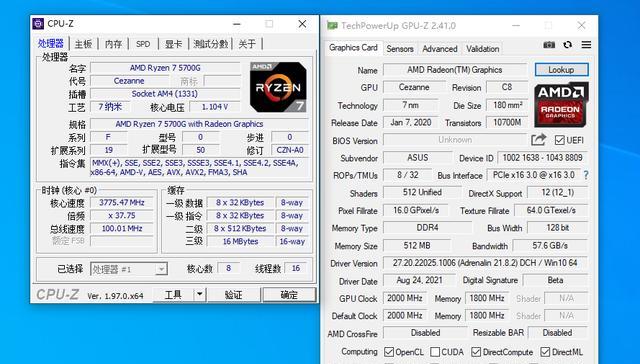640x364 pixels.
Task: Click the 16.0 GPixel/s pixel fillrate value
Action: coord(416,210)
